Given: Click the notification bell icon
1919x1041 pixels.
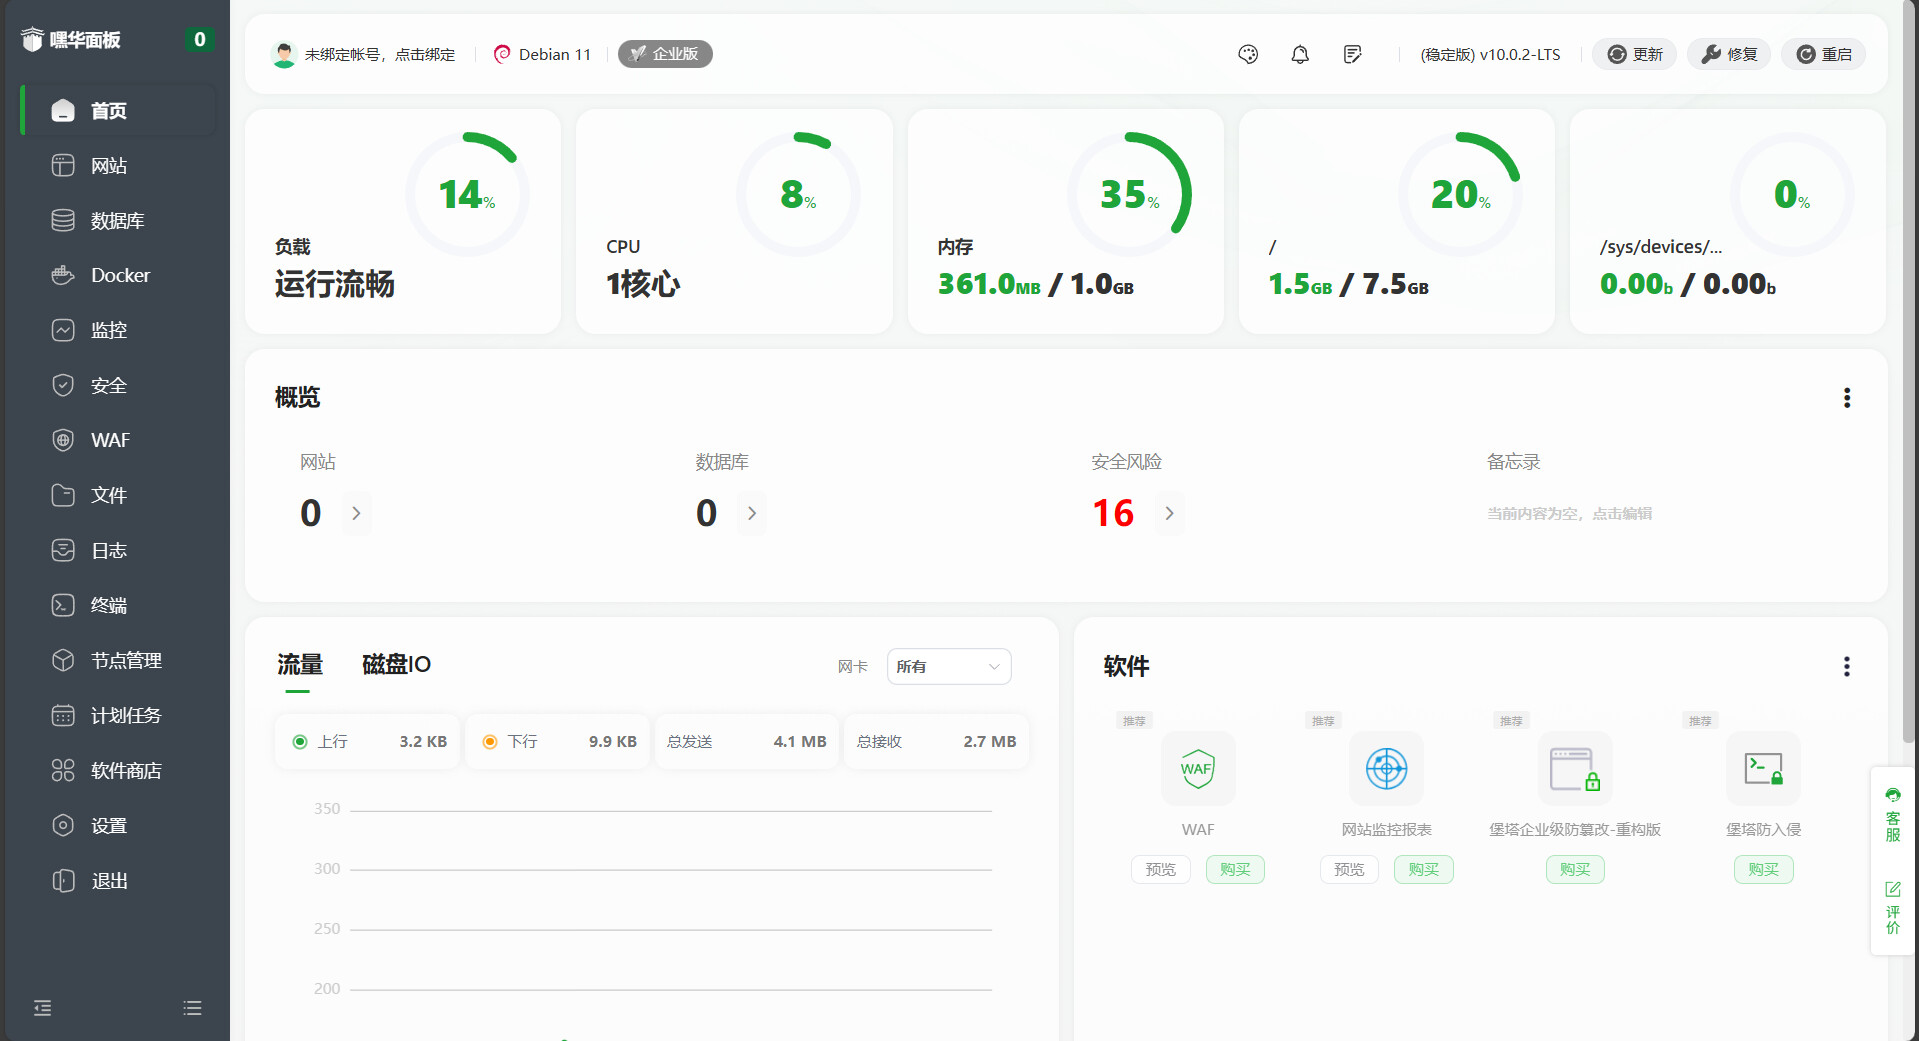Looking at the screenshot, I should coord(1299,55).
